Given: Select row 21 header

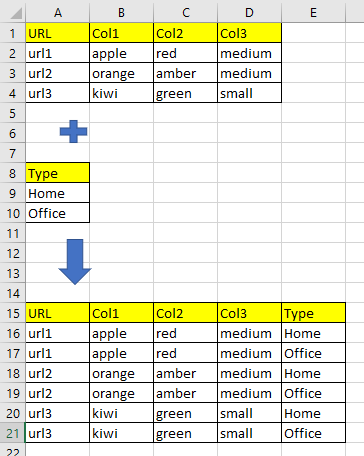Looking at the screenshot, I should click(13, 433).
